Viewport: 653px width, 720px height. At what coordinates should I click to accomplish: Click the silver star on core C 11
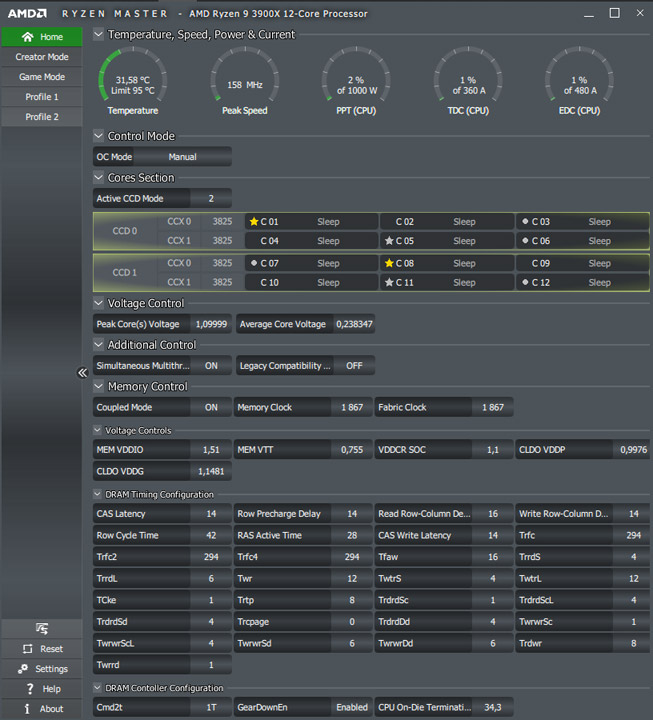[x=389, y=282]
